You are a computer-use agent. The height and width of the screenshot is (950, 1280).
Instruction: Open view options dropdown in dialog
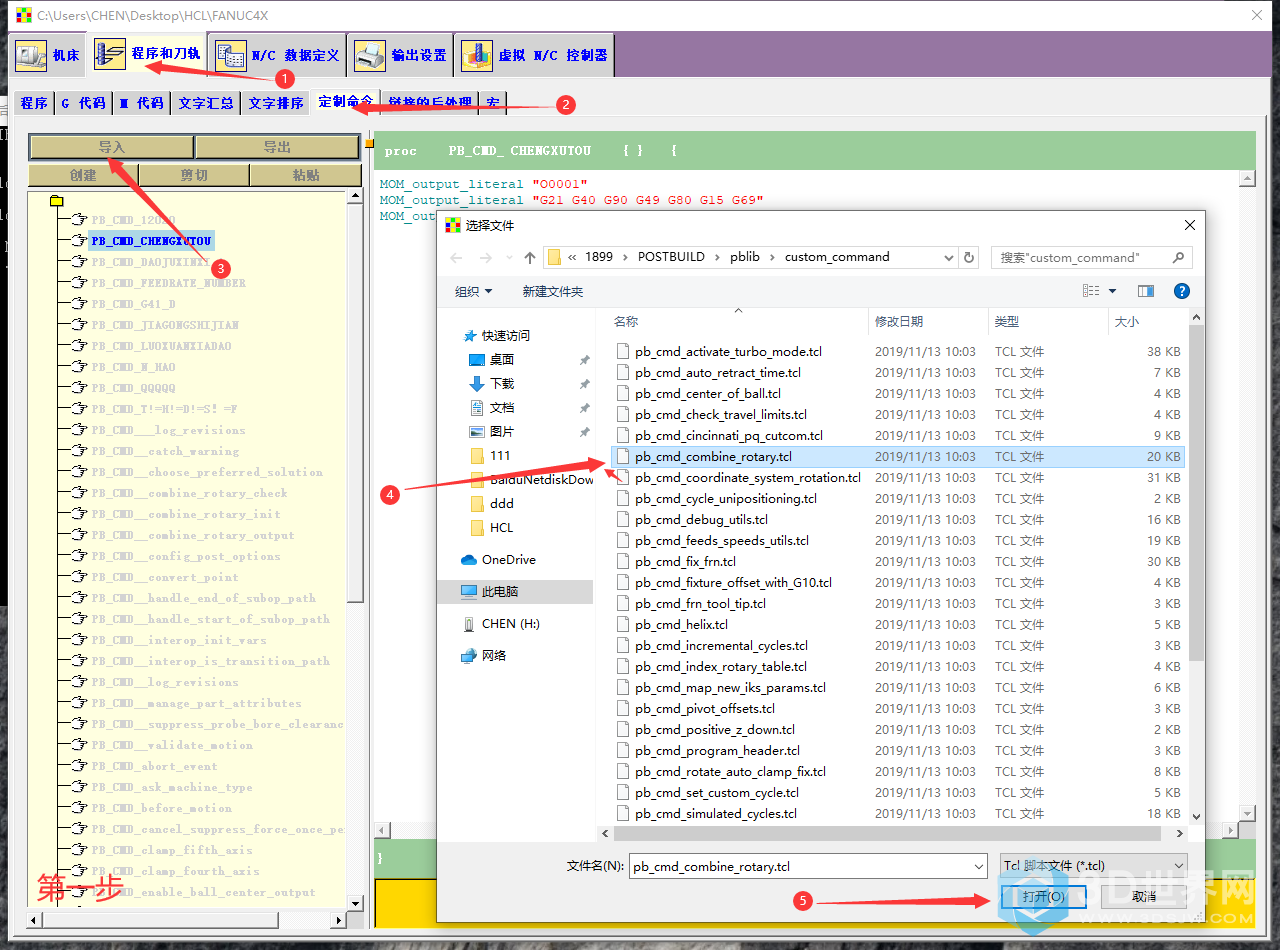tap(1112, 291)
